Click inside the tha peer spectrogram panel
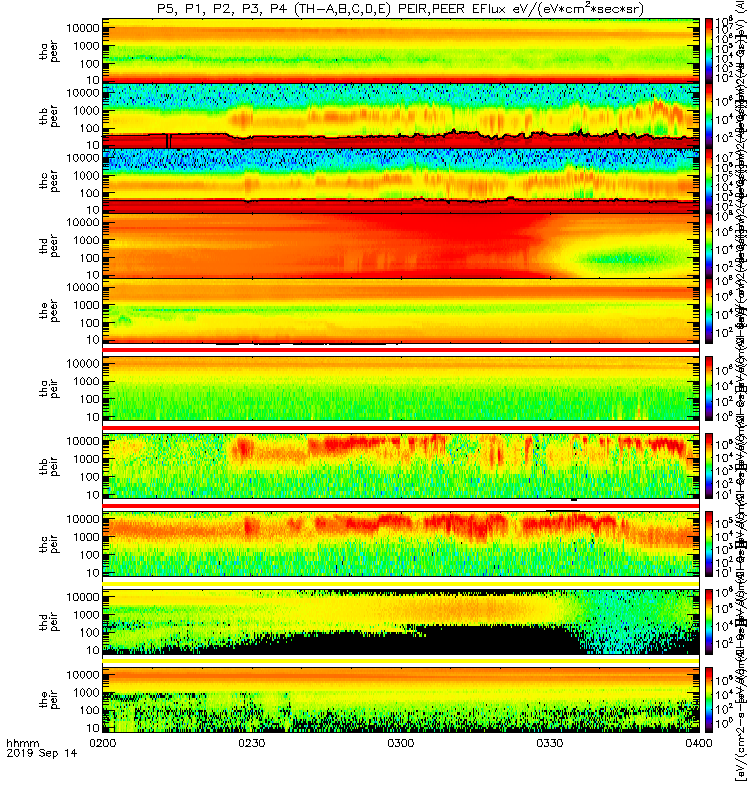The width and height of the screenshot is (750, 800). [x=401, y=51]
